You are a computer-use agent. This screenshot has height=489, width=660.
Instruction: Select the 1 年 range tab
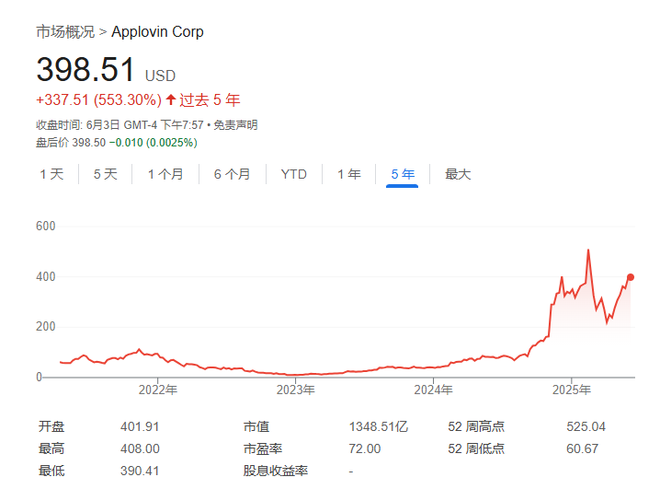point(349,174)
